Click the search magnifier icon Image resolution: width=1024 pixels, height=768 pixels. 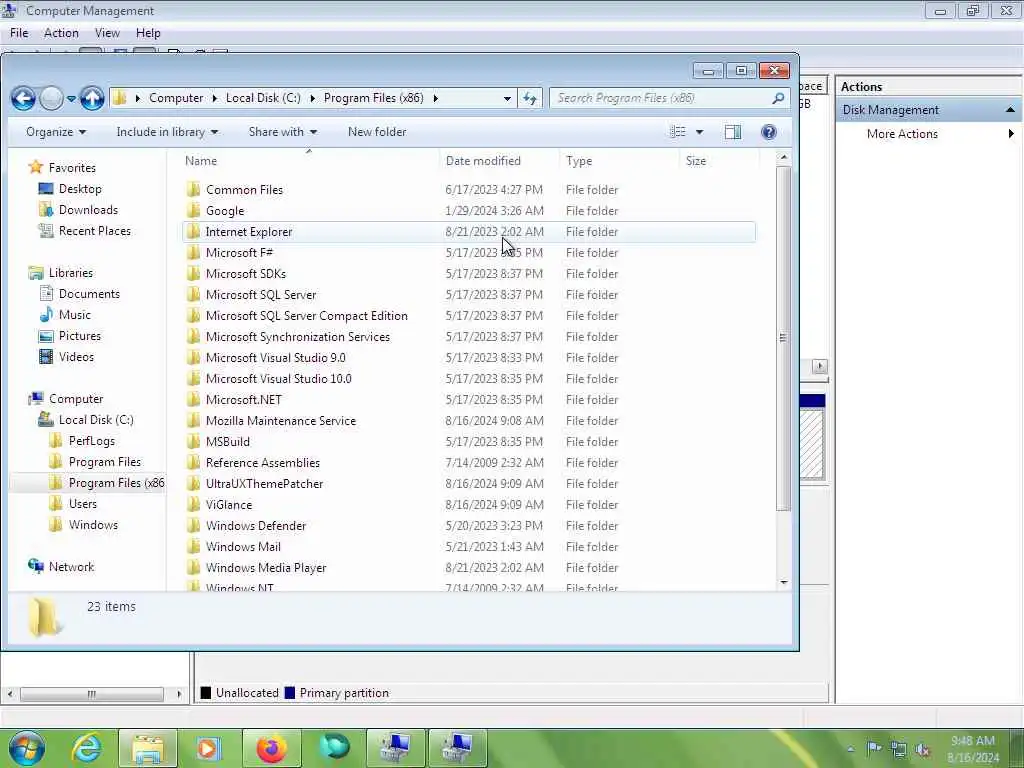click(x=777, y=98)
